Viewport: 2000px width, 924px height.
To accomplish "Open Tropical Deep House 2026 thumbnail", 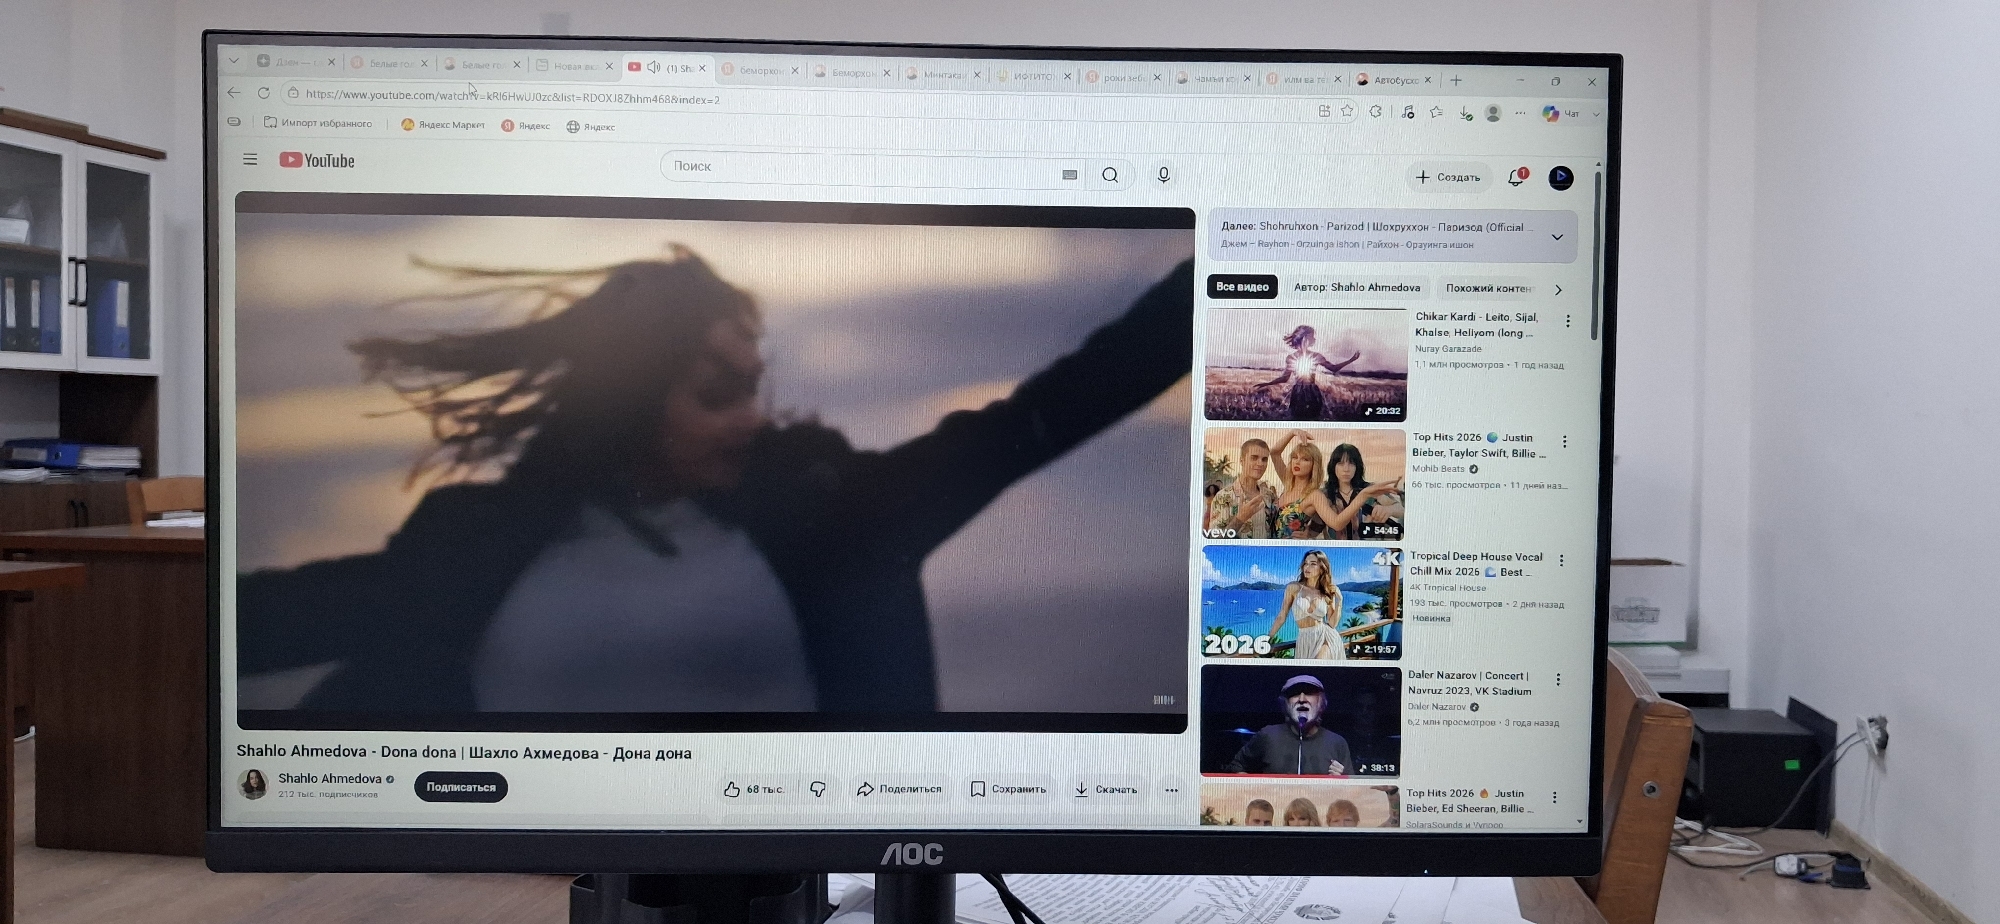I will tap(1301, 603).
